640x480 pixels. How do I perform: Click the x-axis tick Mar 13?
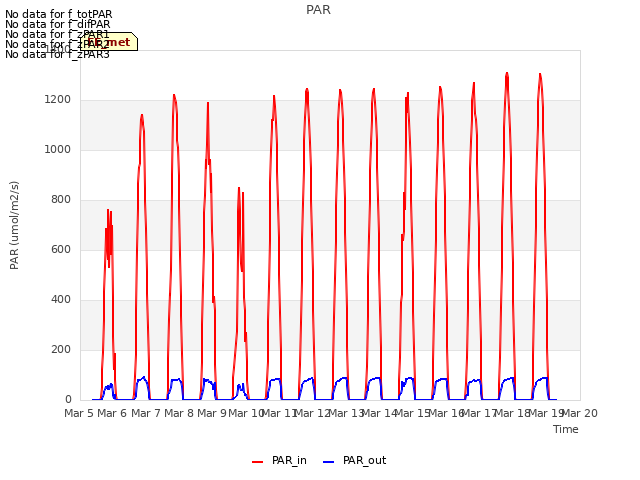coord(346,413)
